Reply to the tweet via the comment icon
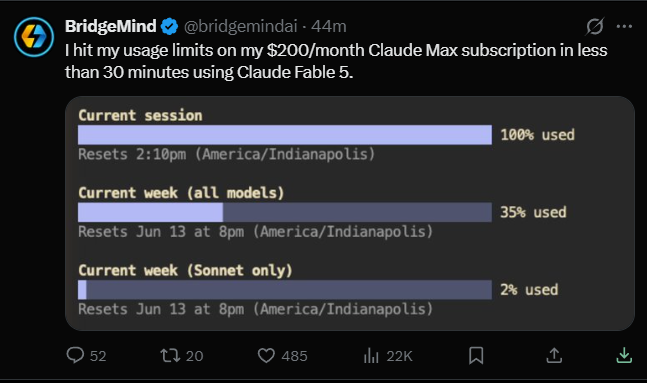The image size is (647, 383). [75, 355]
